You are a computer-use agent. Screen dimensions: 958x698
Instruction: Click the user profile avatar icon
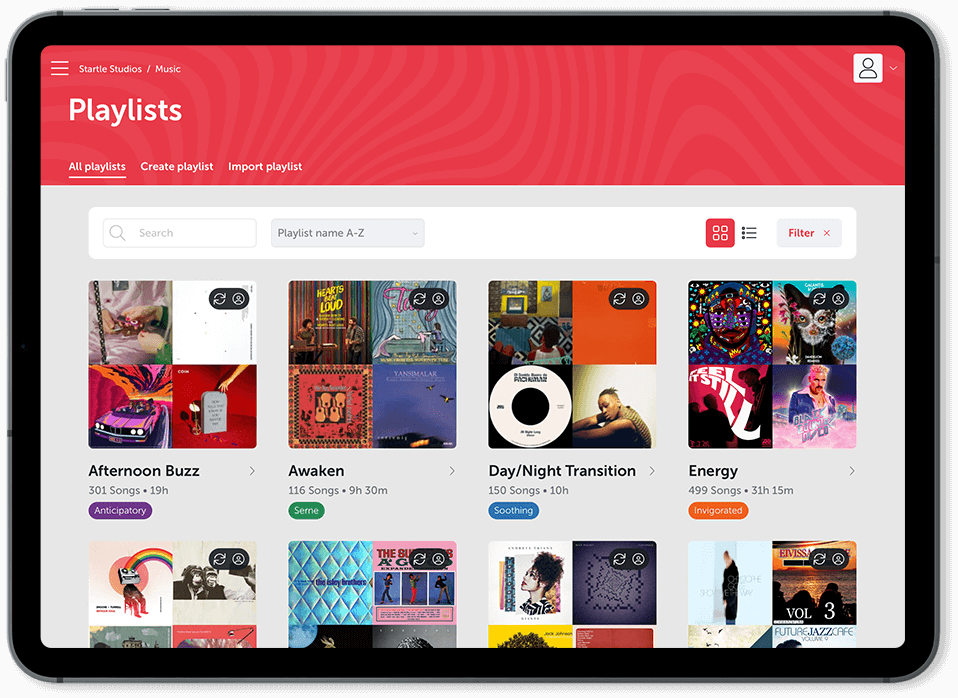(868, 68)
